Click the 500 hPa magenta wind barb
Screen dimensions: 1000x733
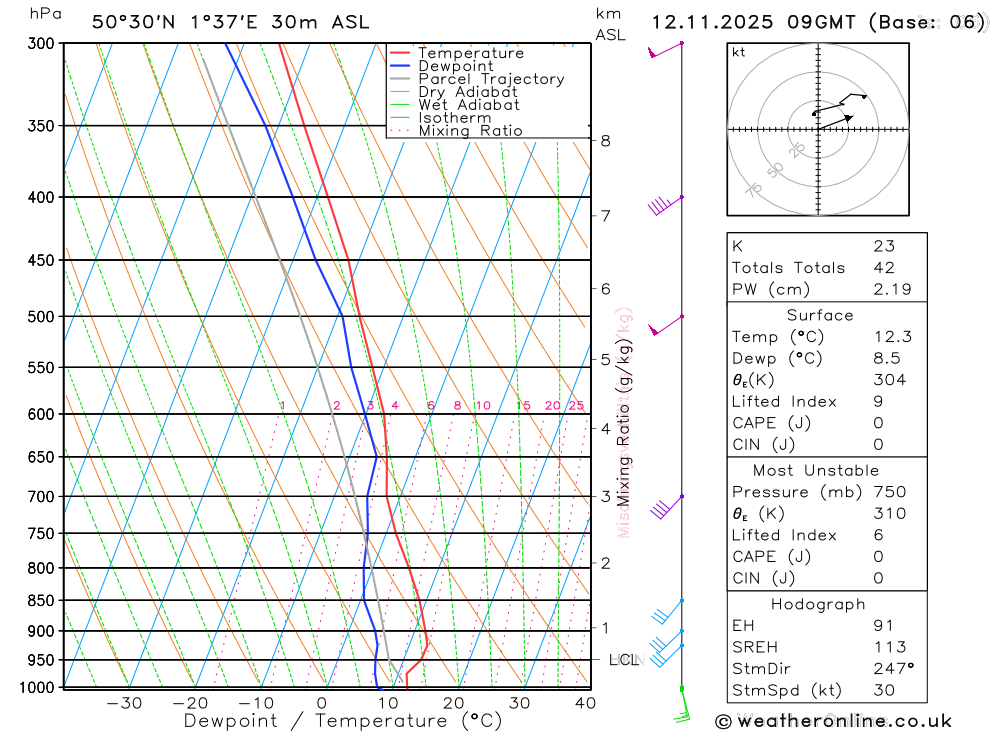[665, 325]
